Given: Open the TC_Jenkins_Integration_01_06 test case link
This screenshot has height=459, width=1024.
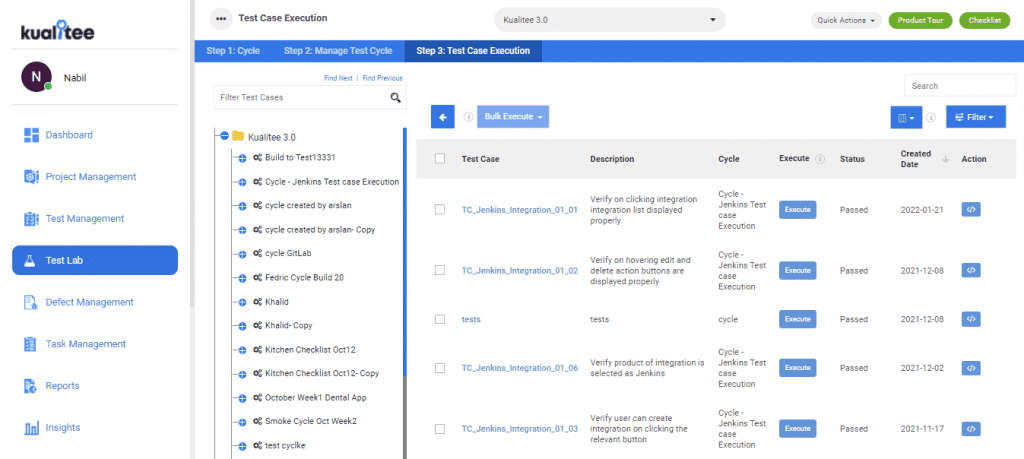Looking at the screenshot, I should (520, 368).
